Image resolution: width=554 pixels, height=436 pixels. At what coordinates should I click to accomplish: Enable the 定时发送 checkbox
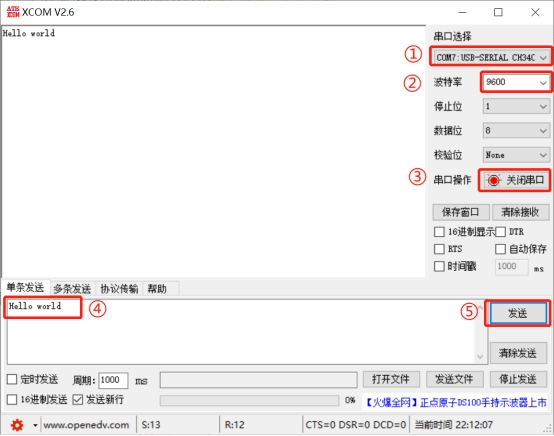[x=12, y=379]
